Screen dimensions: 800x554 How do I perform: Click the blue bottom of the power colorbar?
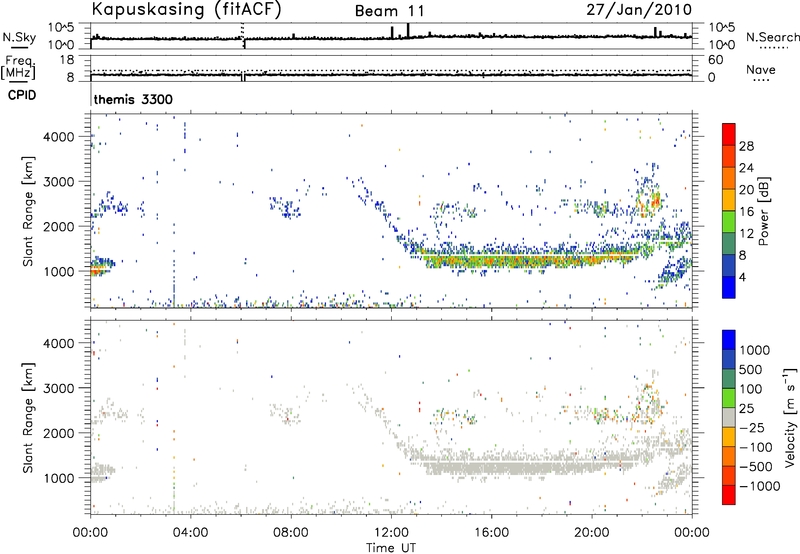[x=729, y=287]
